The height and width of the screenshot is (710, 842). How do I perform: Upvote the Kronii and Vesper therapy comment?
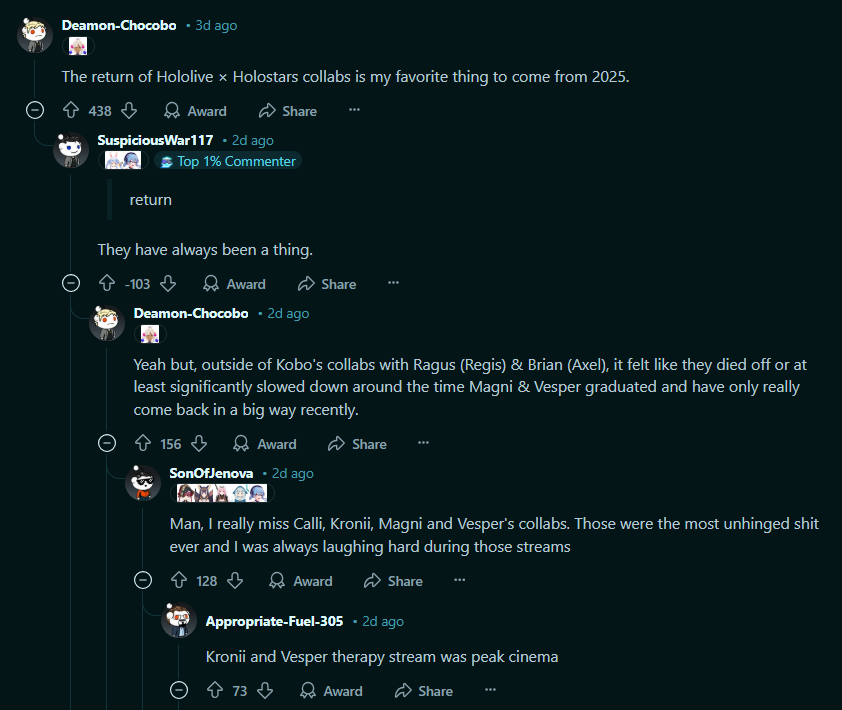(x=215, y=690)
